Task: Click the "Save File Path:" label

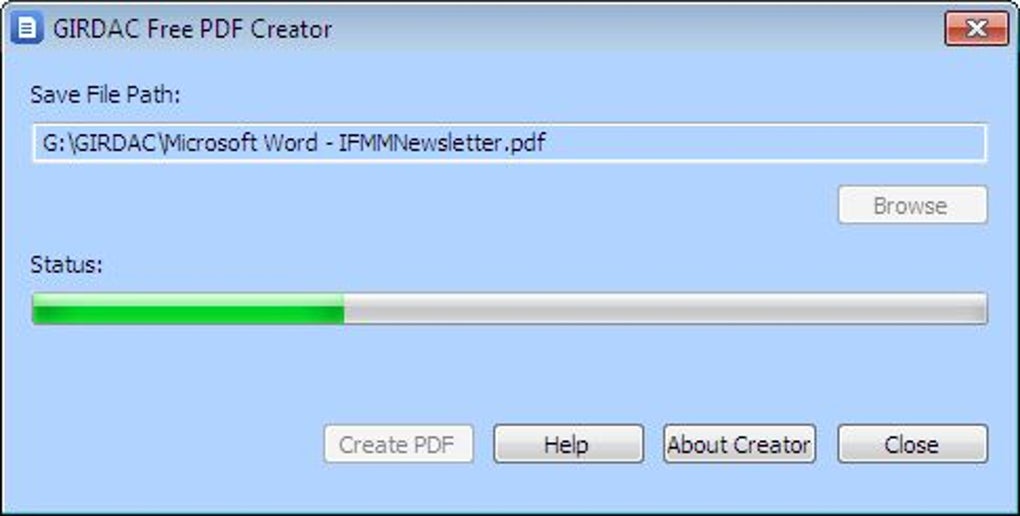Action: pyautogui.click(x=105, y=95)
